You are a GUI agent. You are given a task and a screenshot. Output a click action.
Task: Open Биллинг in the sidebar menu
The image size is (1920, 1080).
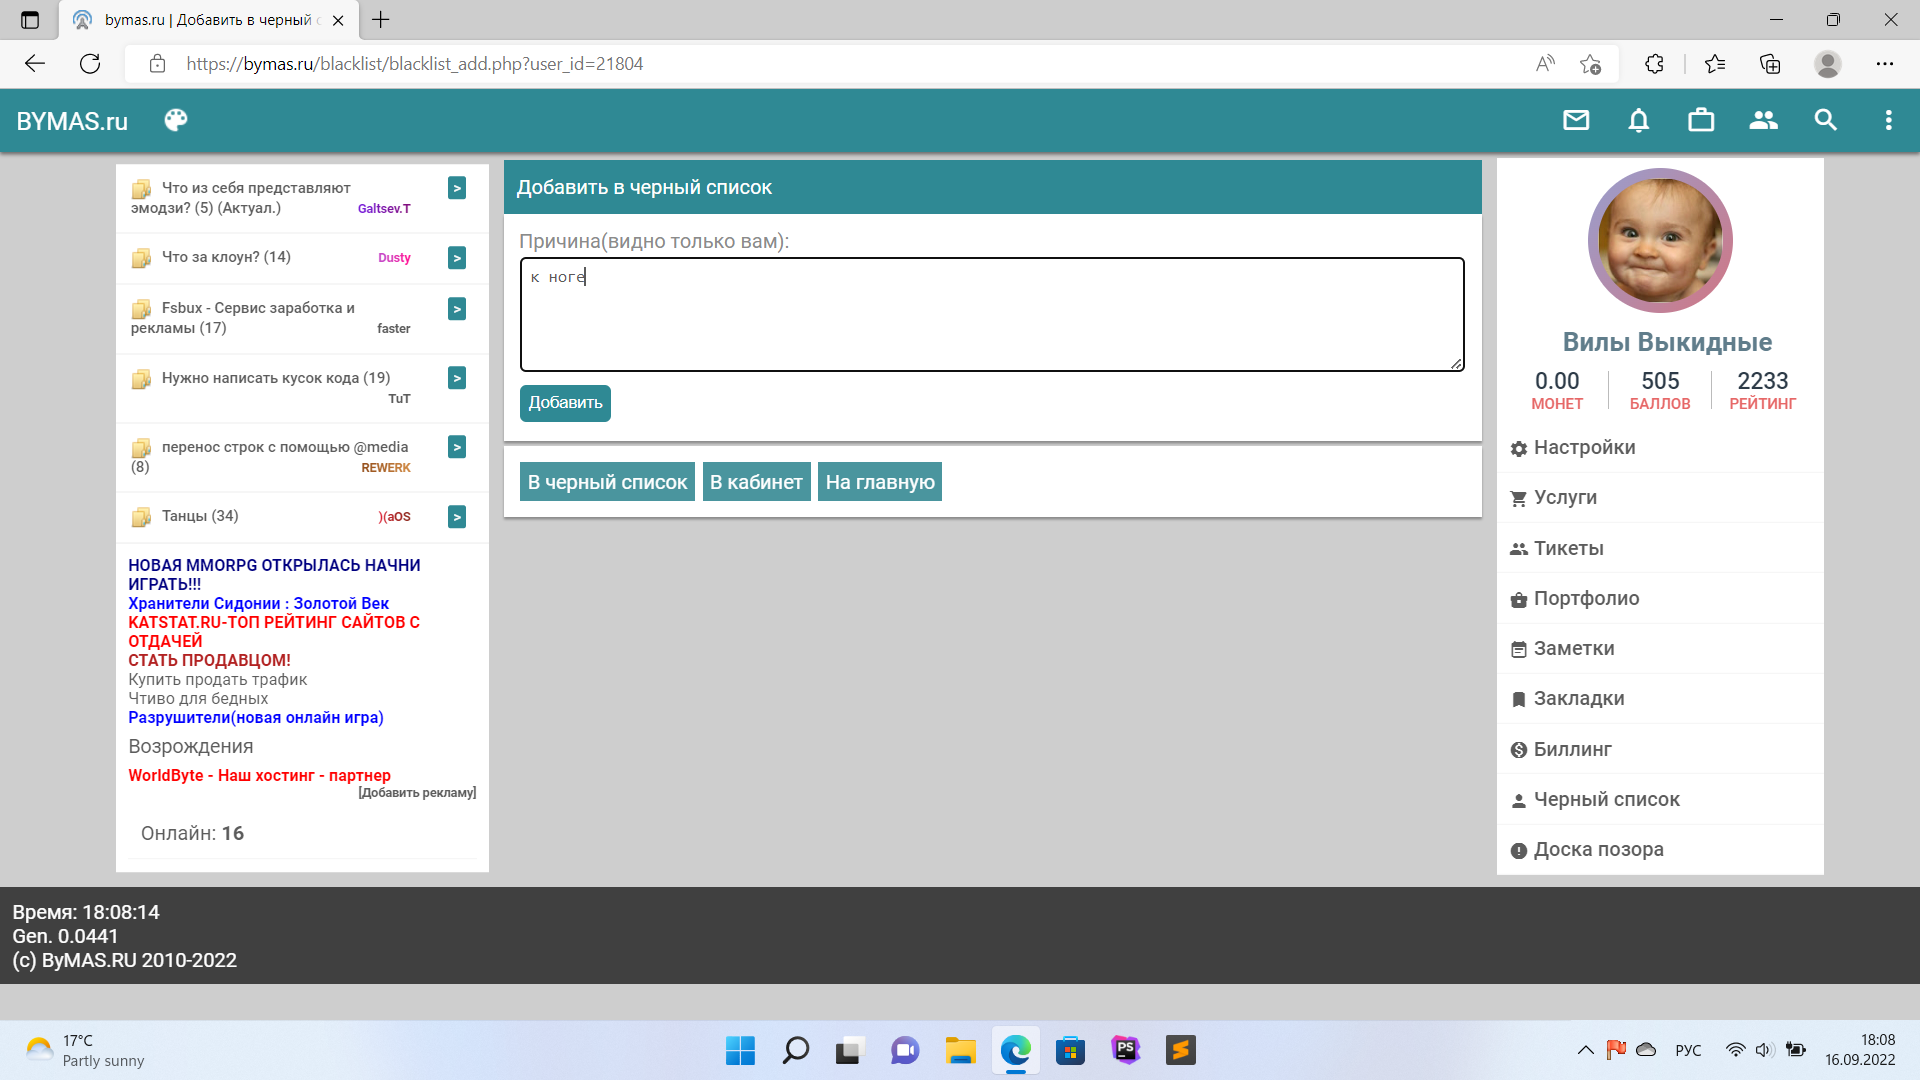click(x=1572, y=749)
